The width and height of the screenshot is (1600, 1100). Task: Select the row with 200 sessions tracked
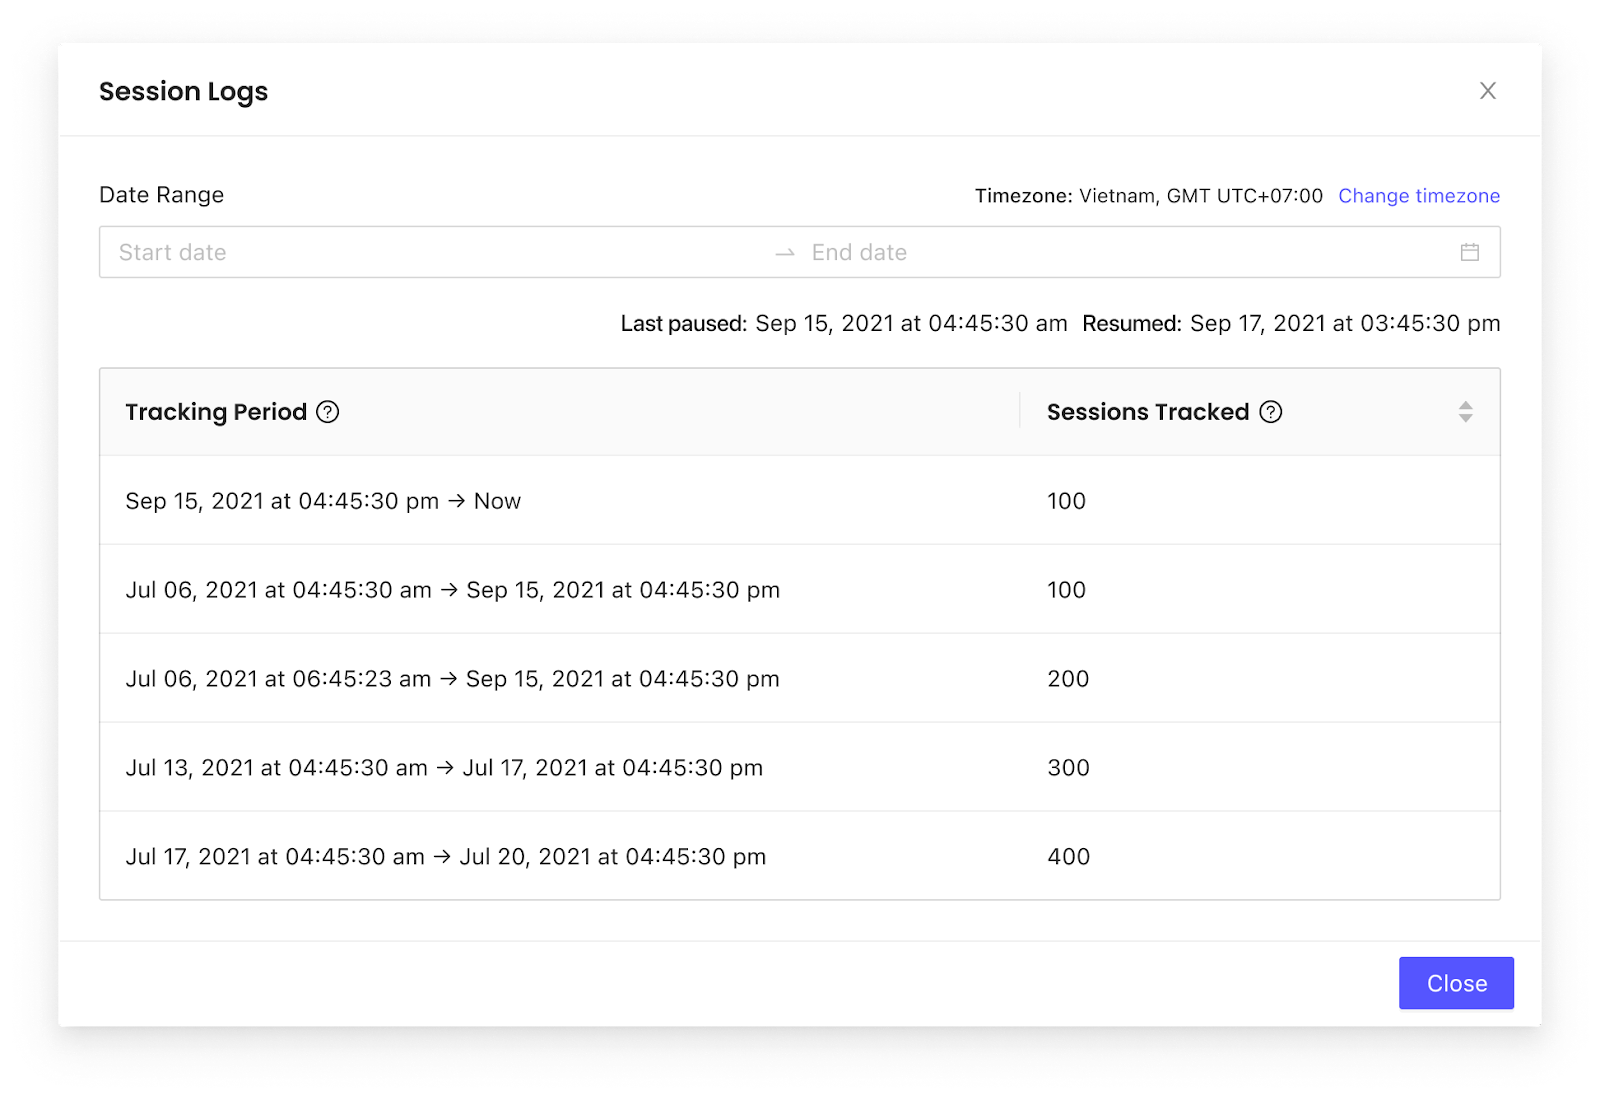(x=800, y=678)
